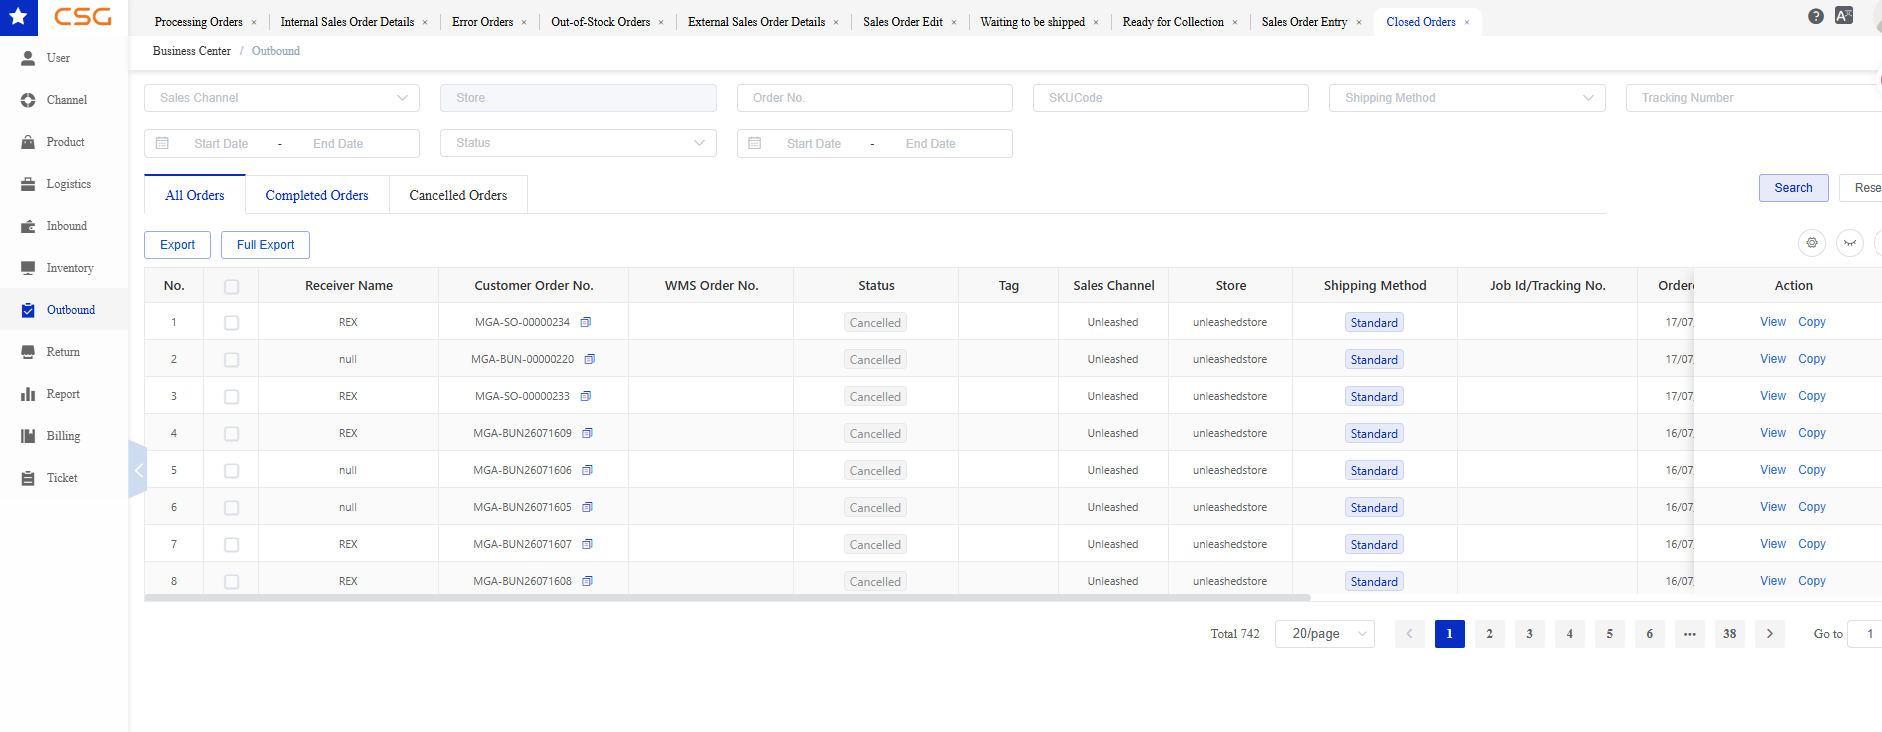Click the language translate icon
Screen dimensions: 1882x732
(1844, 16)
